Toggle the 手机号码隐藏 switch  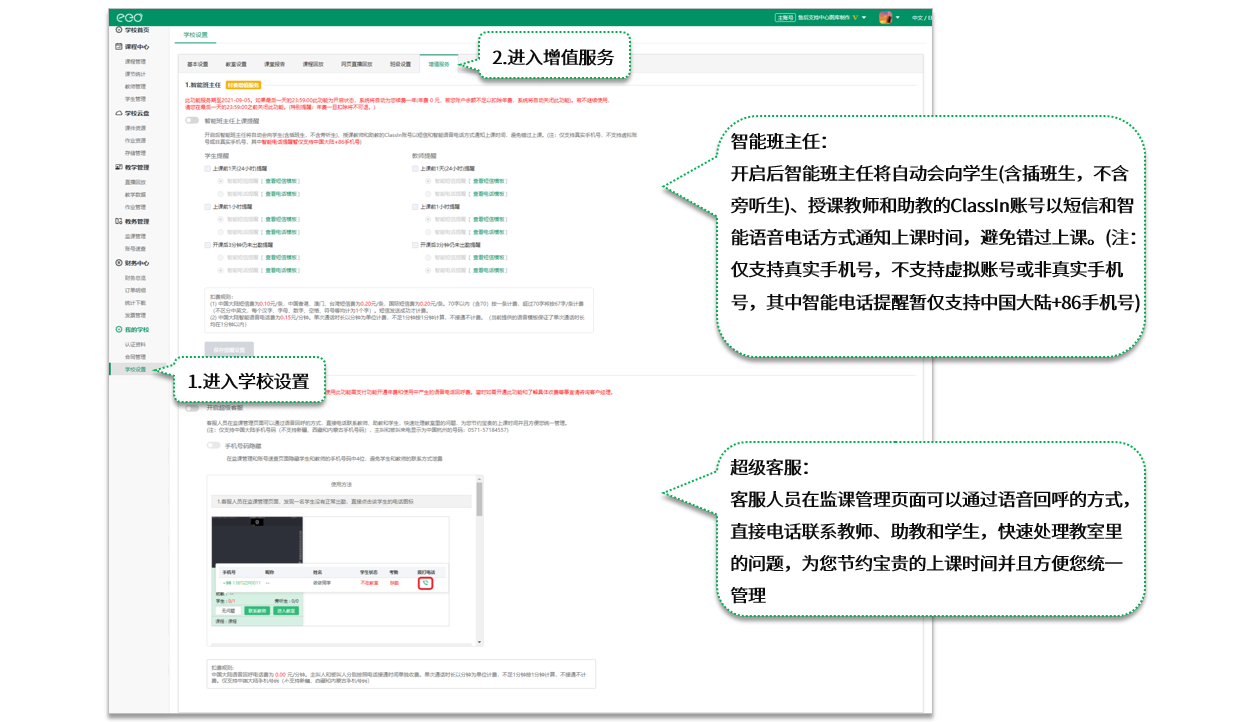(x=213, y=445)
